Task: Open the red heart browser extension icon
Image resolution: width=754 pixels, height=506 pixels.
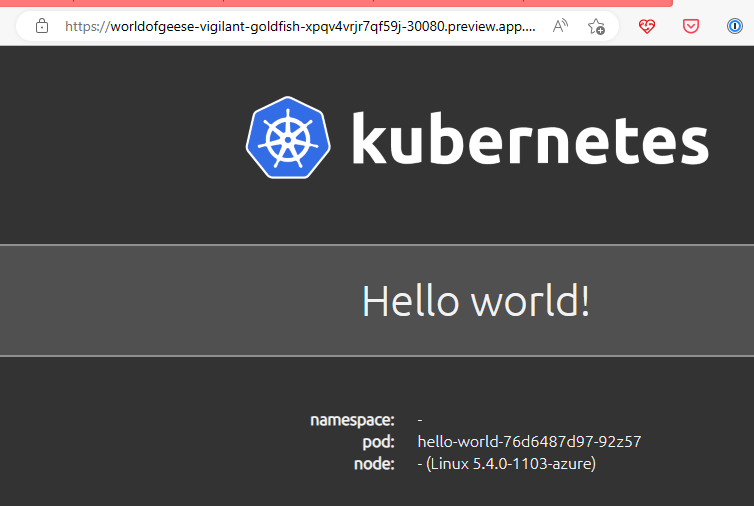Action: [647, 26]
